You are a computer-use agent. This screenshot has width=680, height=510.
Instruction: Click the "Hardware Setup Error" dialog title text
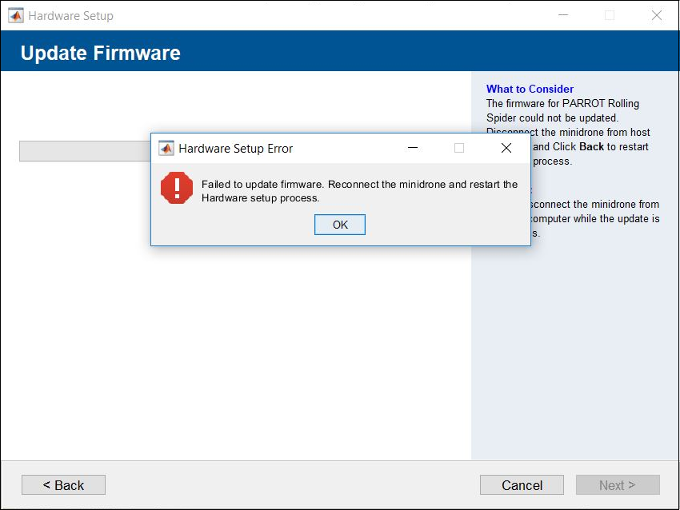pos(236,148)
